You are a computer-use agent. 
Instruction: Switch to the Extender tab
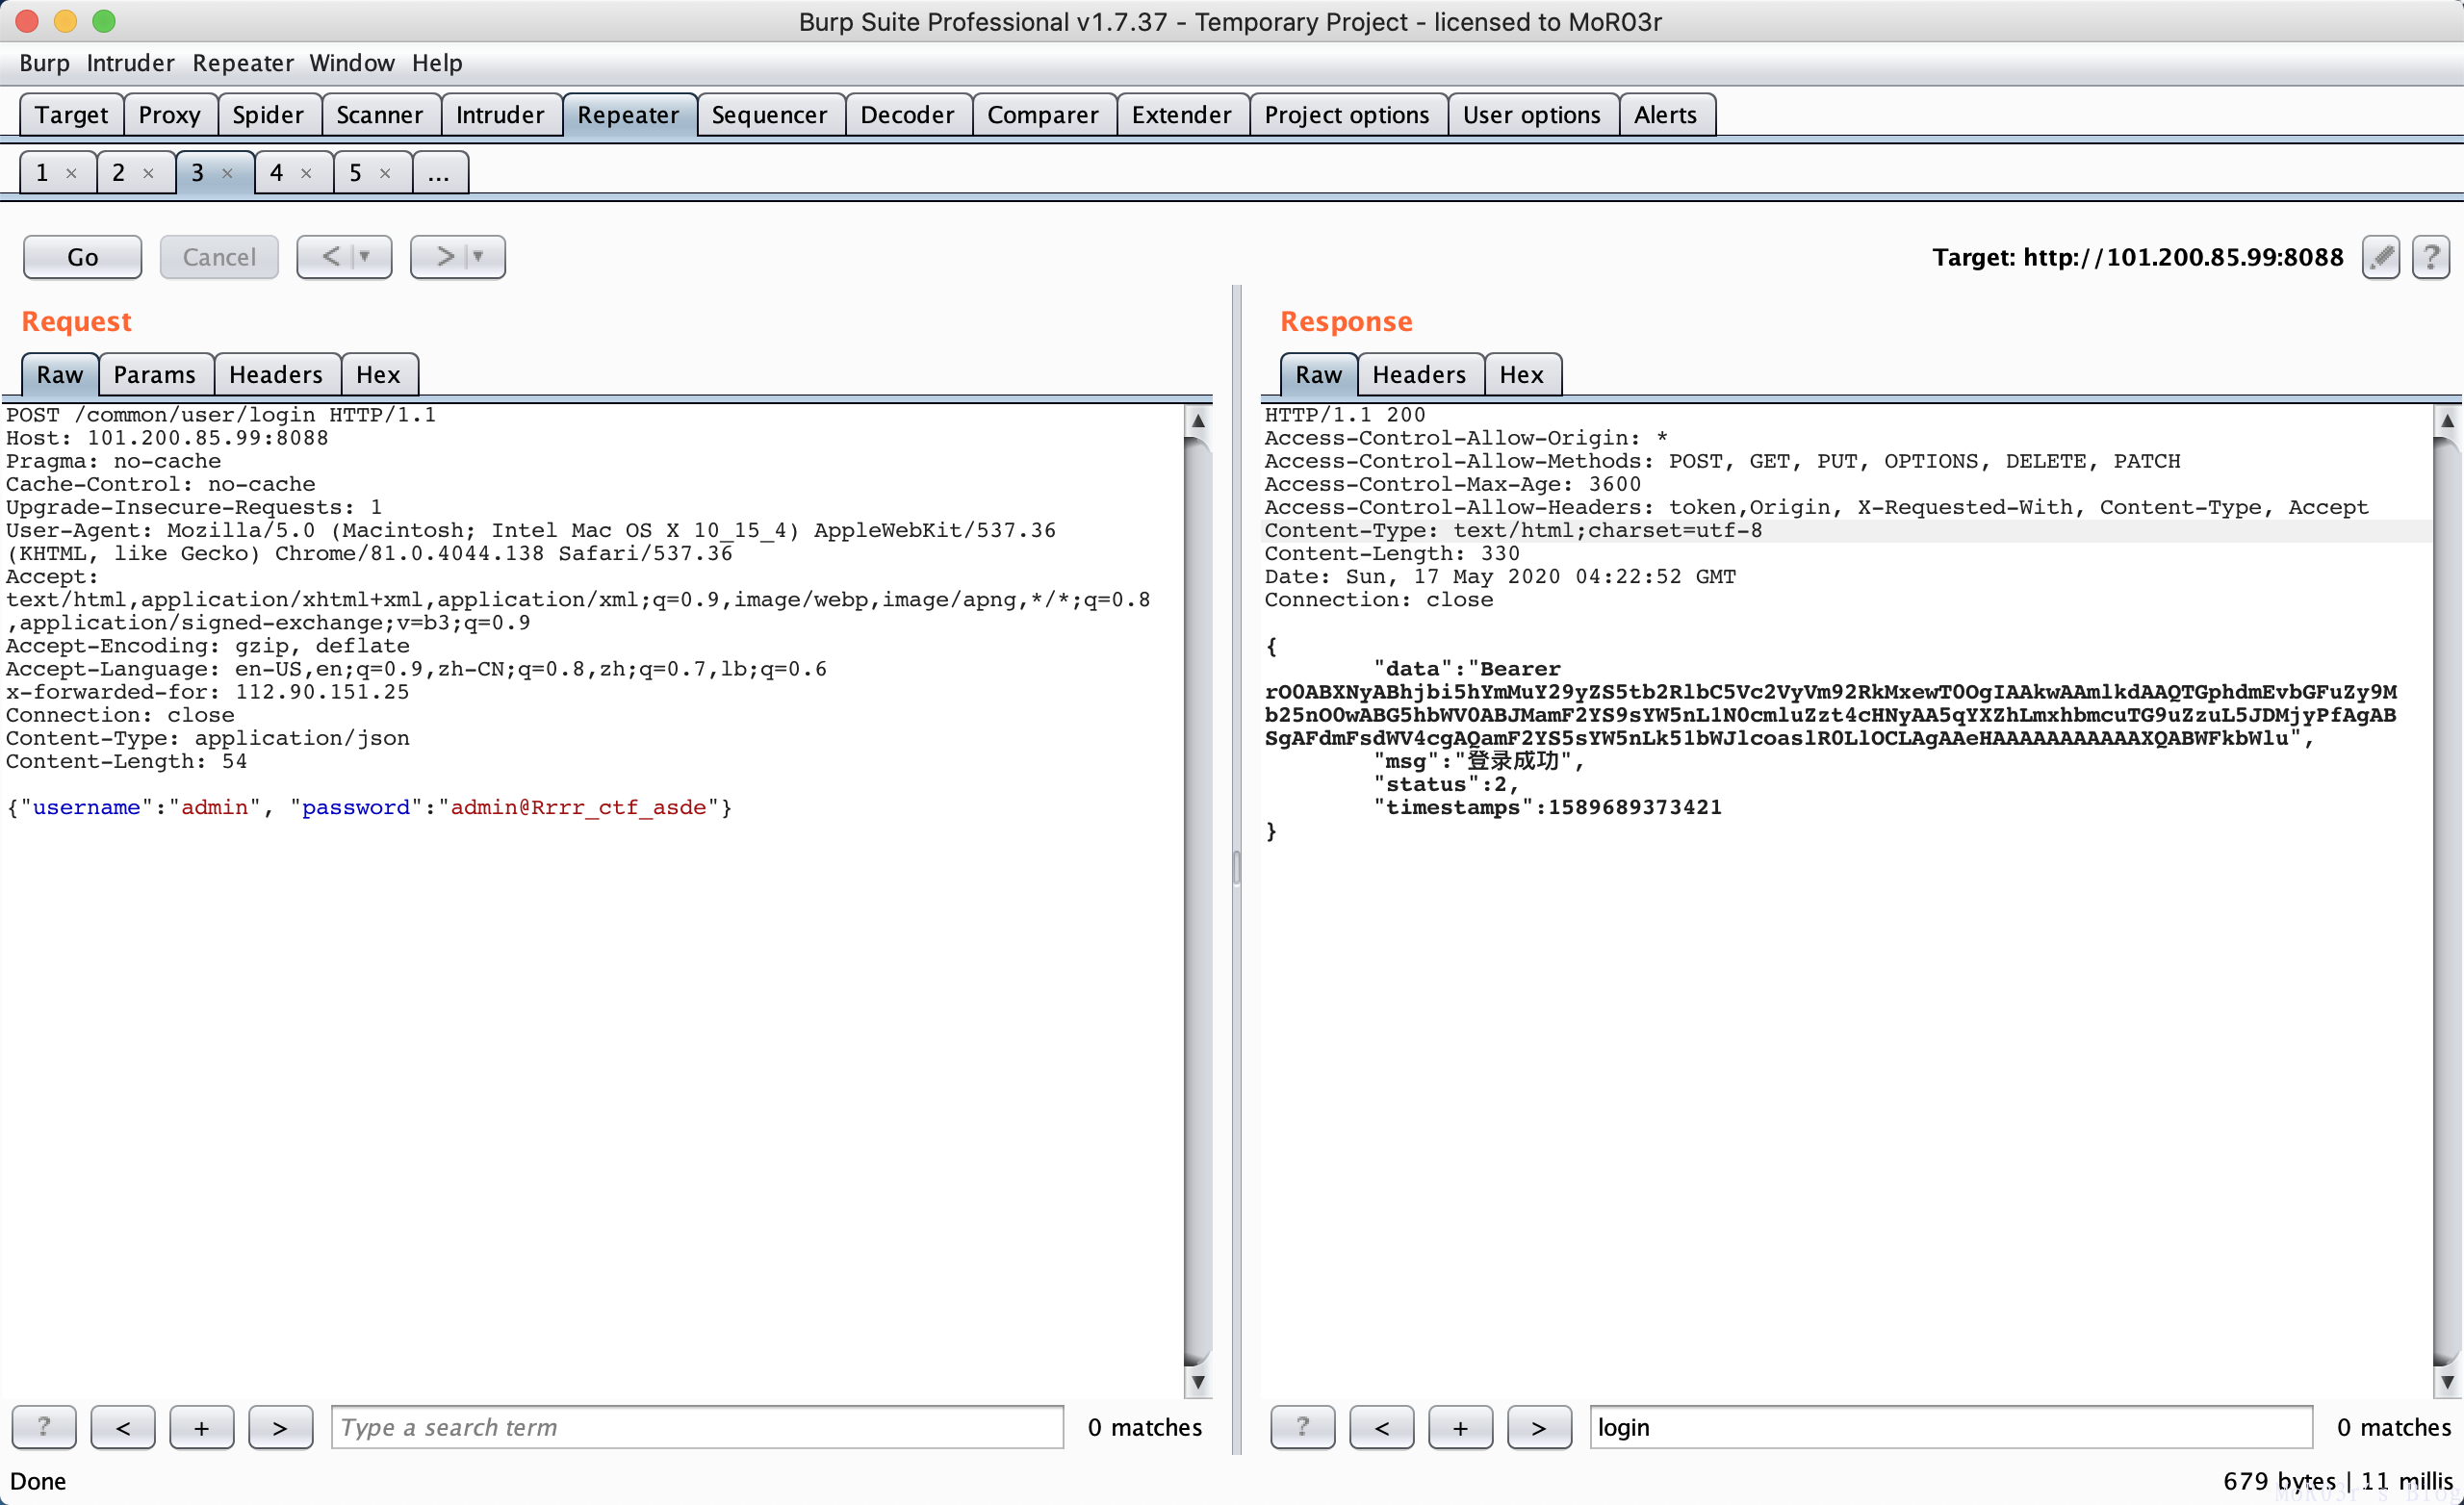pyautogui.click(x=1182, y=115)
